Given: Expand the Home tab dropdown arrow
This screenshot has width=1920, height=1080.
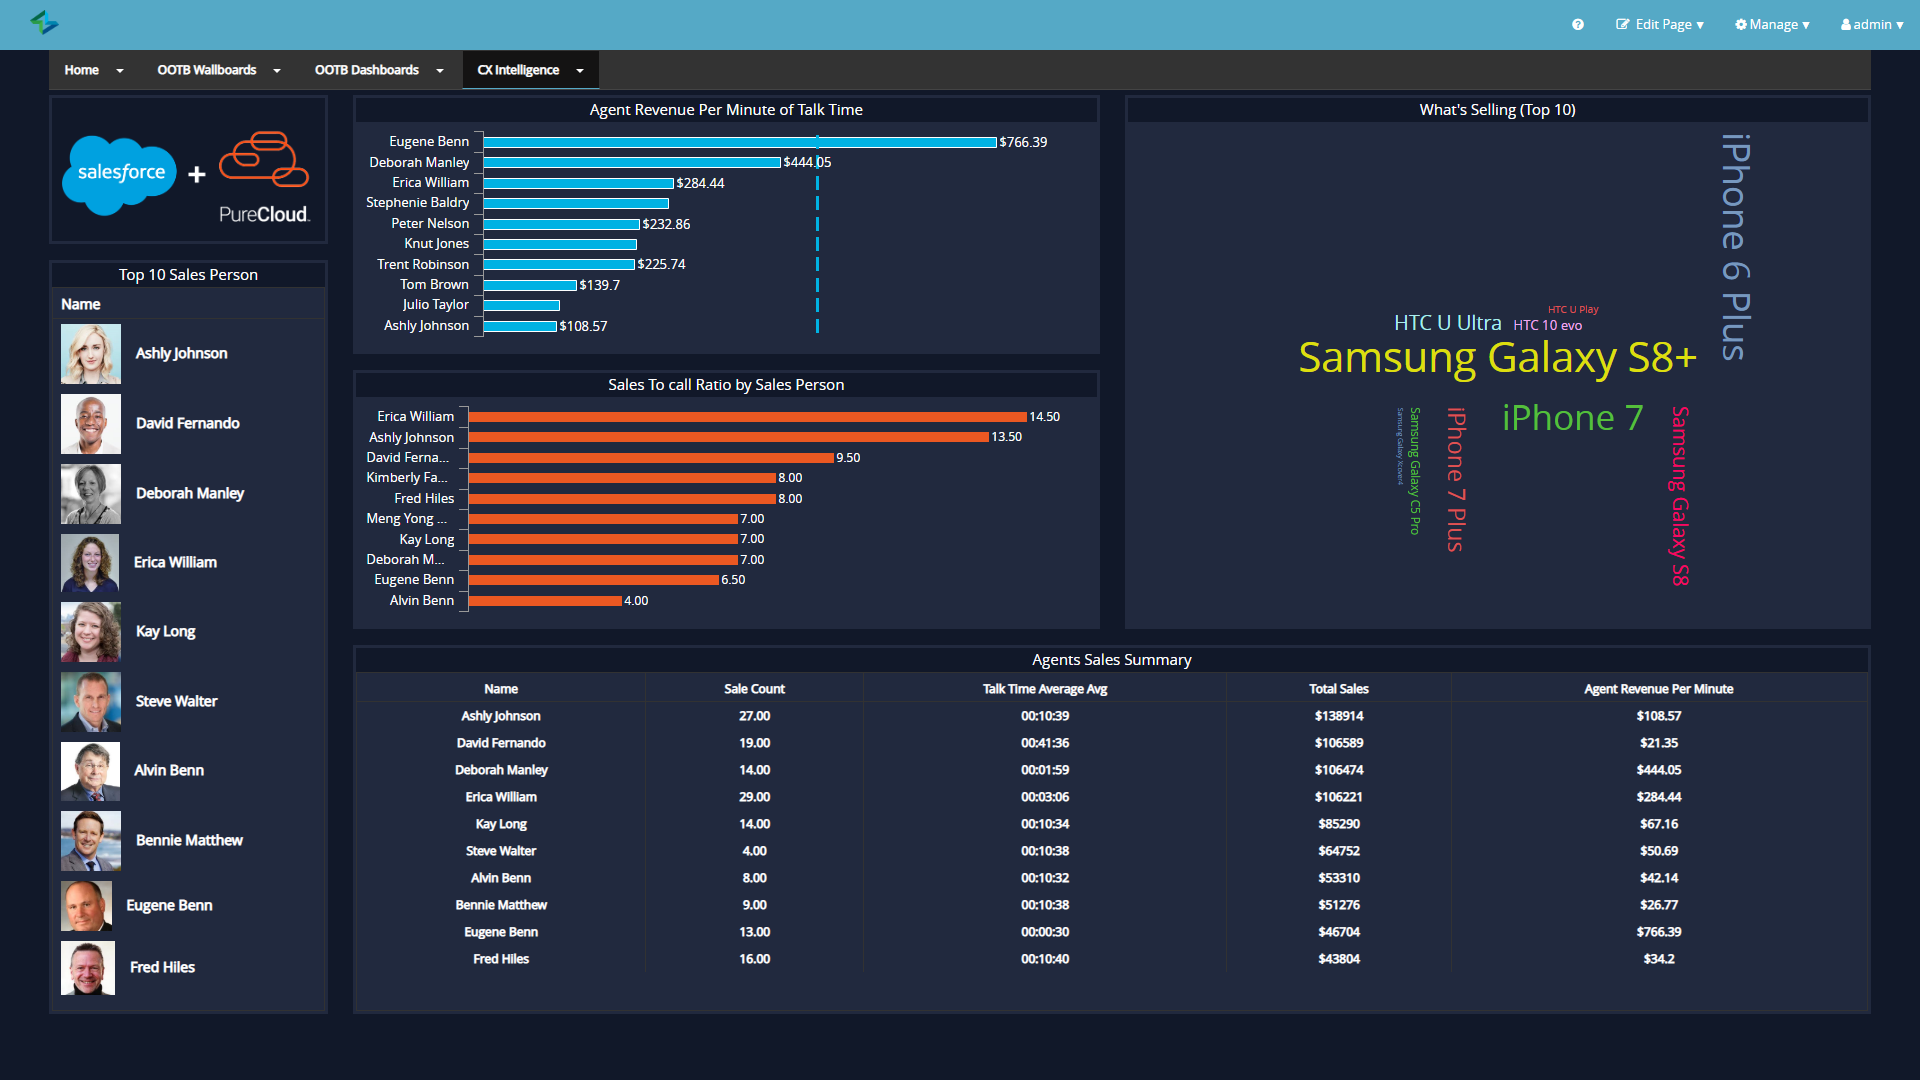Looking at the screenshot, I should [120, 71].
